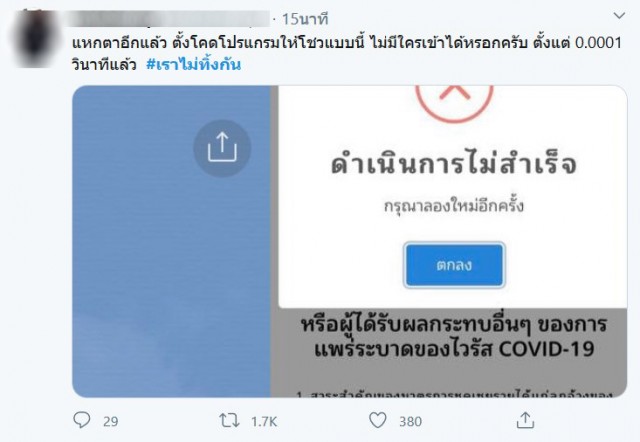Image resolution: width=640 pixels, height=442 pixels.
Task: Like the tweet with heart icon
Action: click(x=378, y=420)
